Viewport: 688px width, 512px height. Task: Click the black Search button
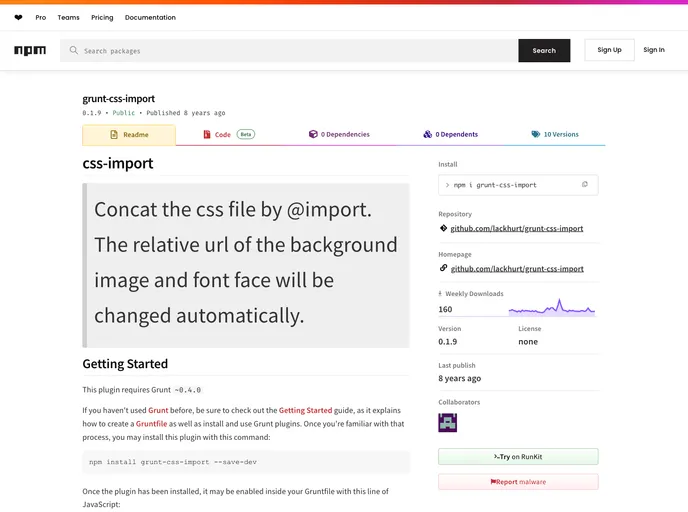point(544,50)
